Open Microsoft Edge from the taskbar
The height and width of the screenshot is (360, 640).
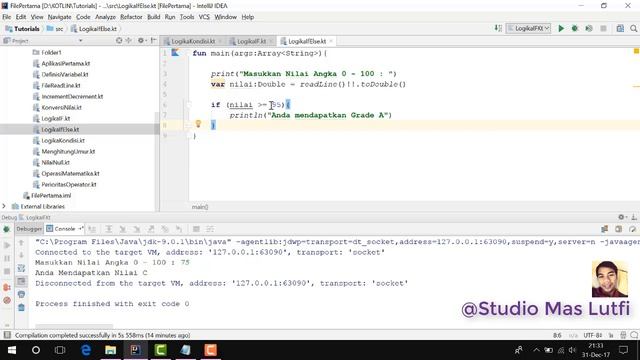[x=86, y=350]
